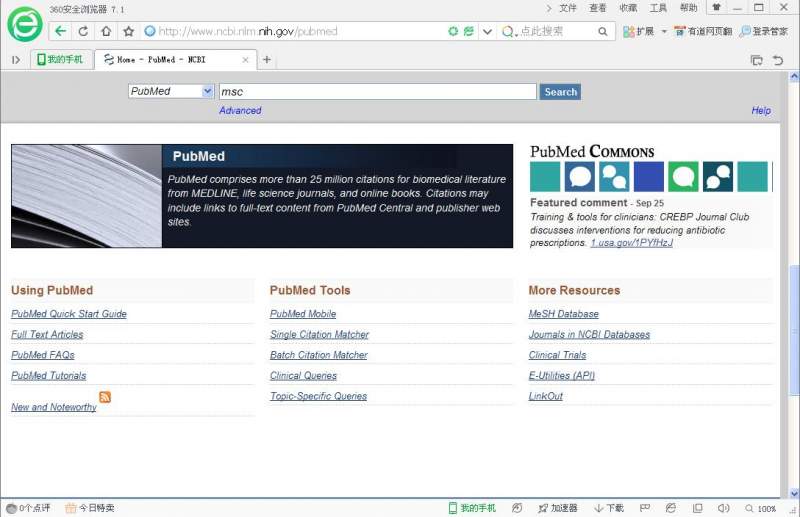
Task: Open the Topic-Specific Queries link
Action: coord(318,396)
